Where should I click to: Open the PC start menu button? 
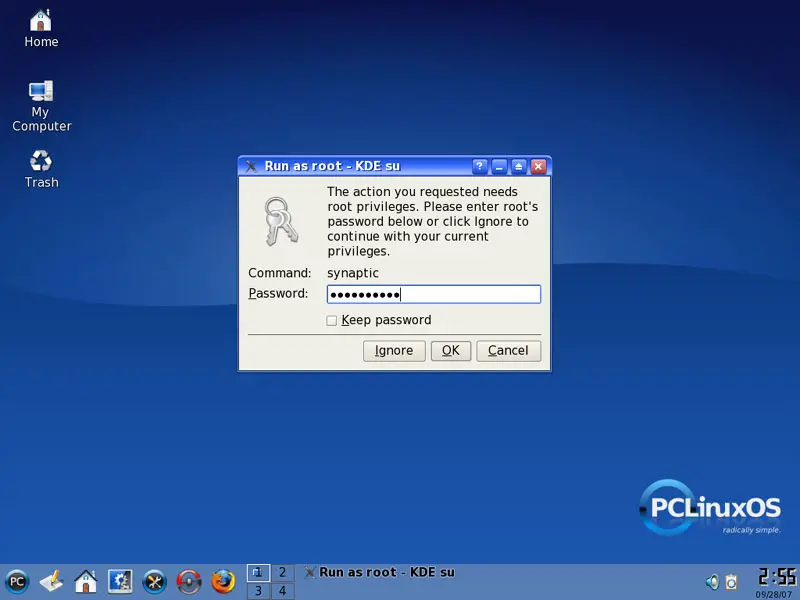(17, 582)
